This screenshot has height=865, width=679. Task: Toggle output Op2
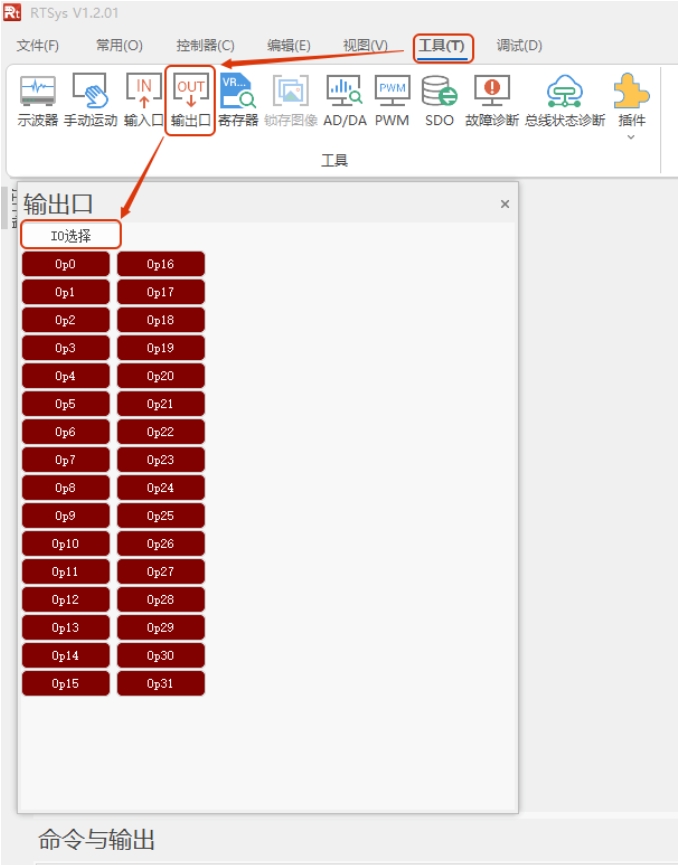coord(66,320)
